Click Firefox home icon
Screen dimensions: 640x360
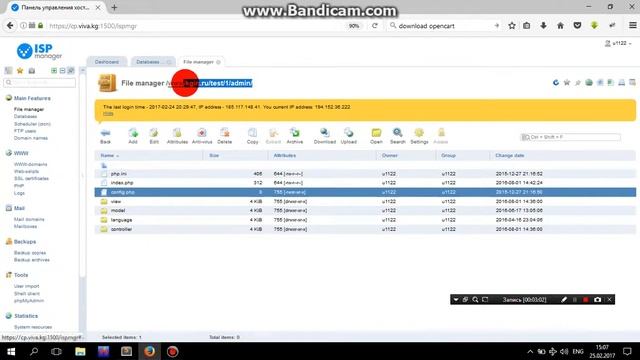[560, 25]
